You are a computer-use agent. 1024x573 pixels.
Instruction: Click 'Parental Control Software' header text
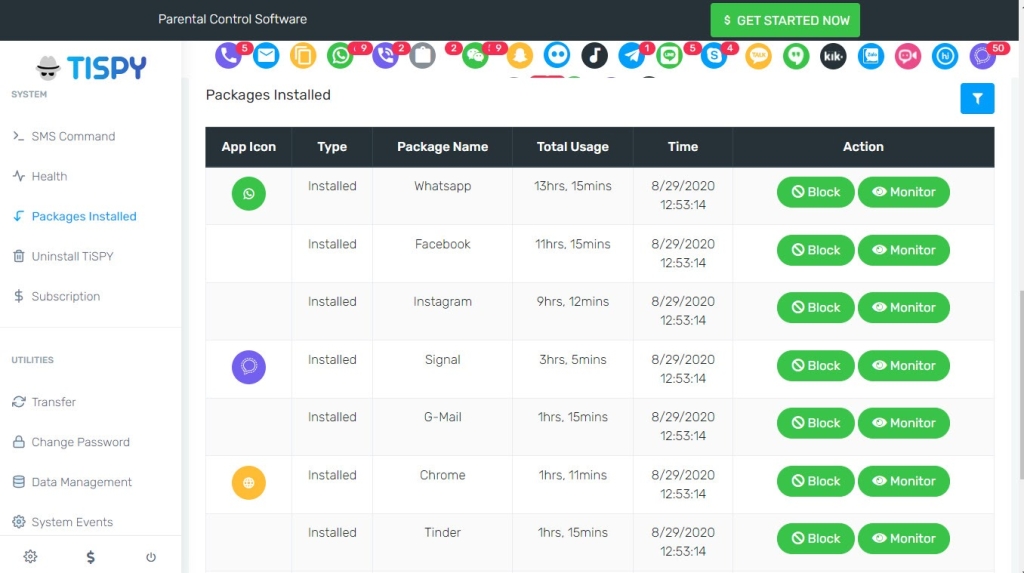(x=232, y=20)
